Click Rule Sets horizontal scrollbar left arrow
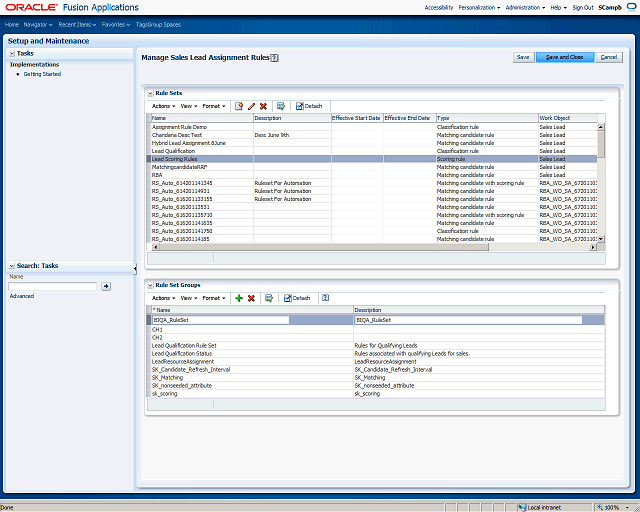Screen dimensions: 640x512 156,247
